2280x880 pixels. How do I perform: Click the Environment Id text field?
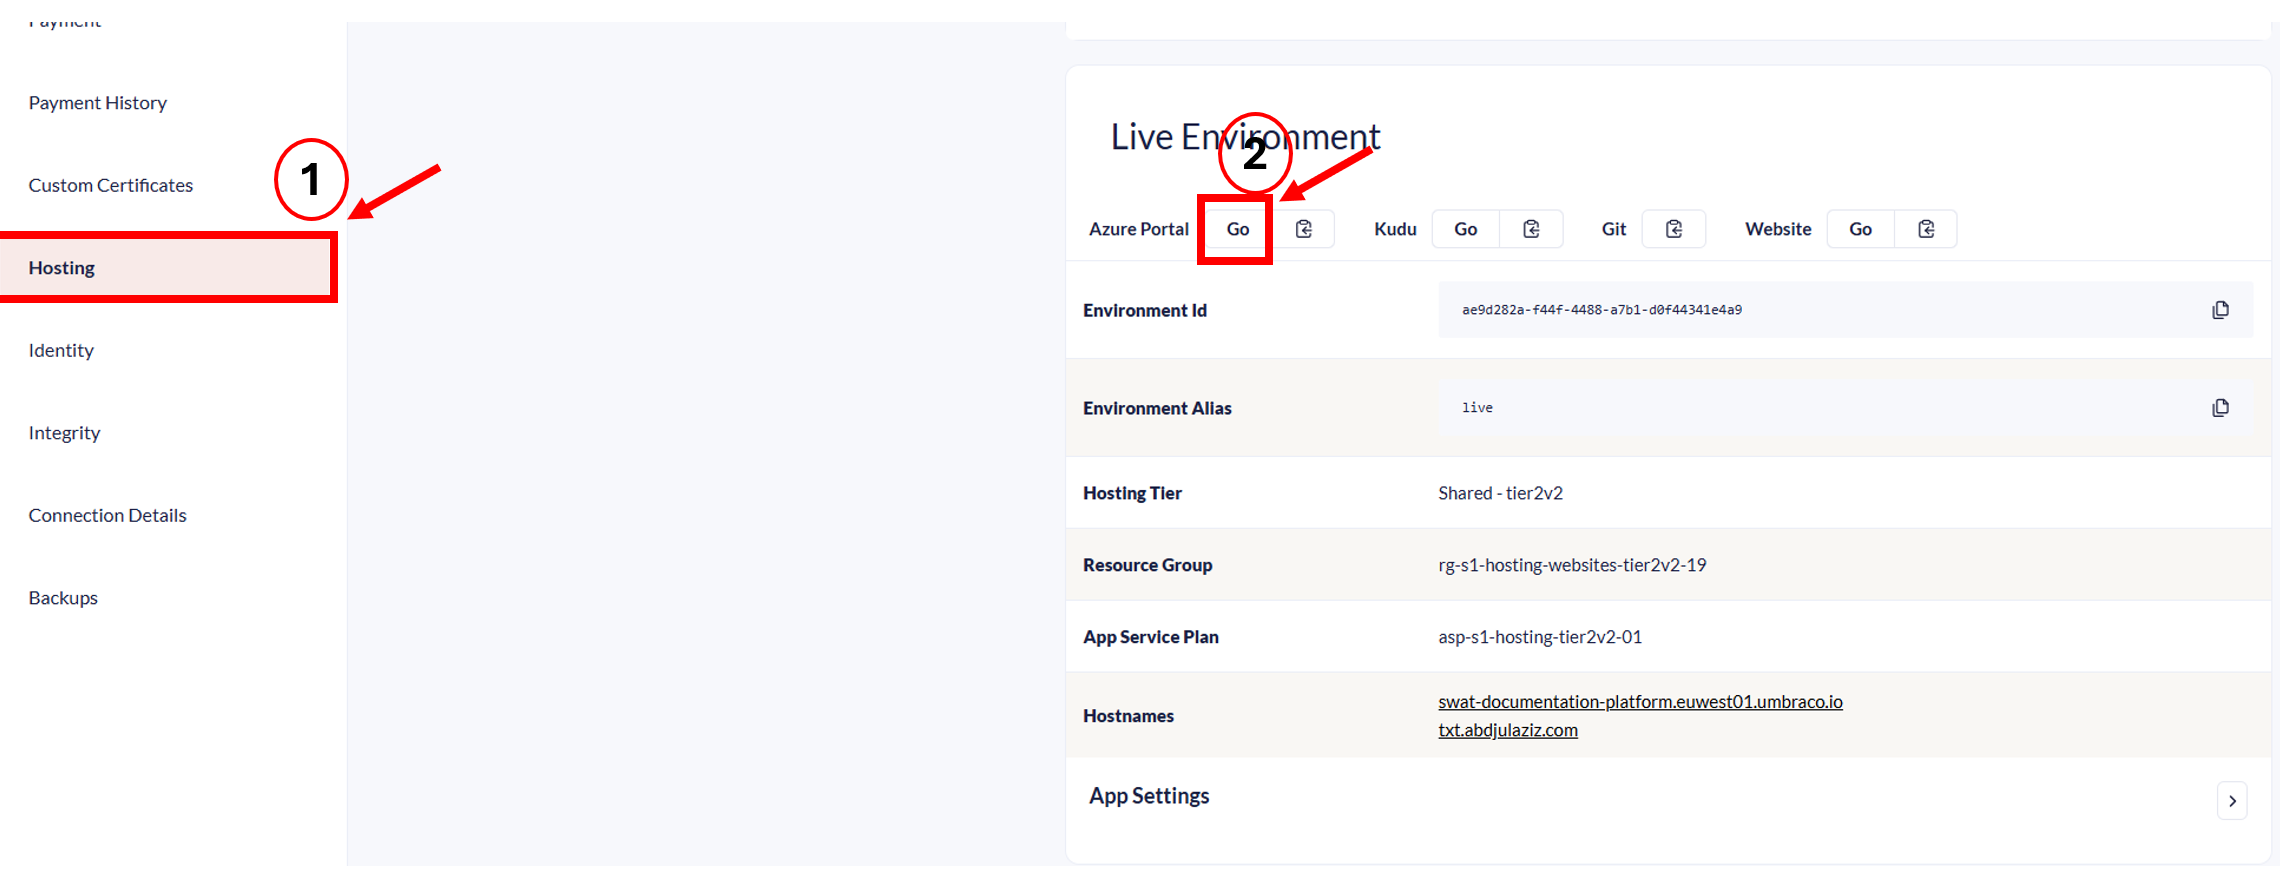tap(1800, 310)
